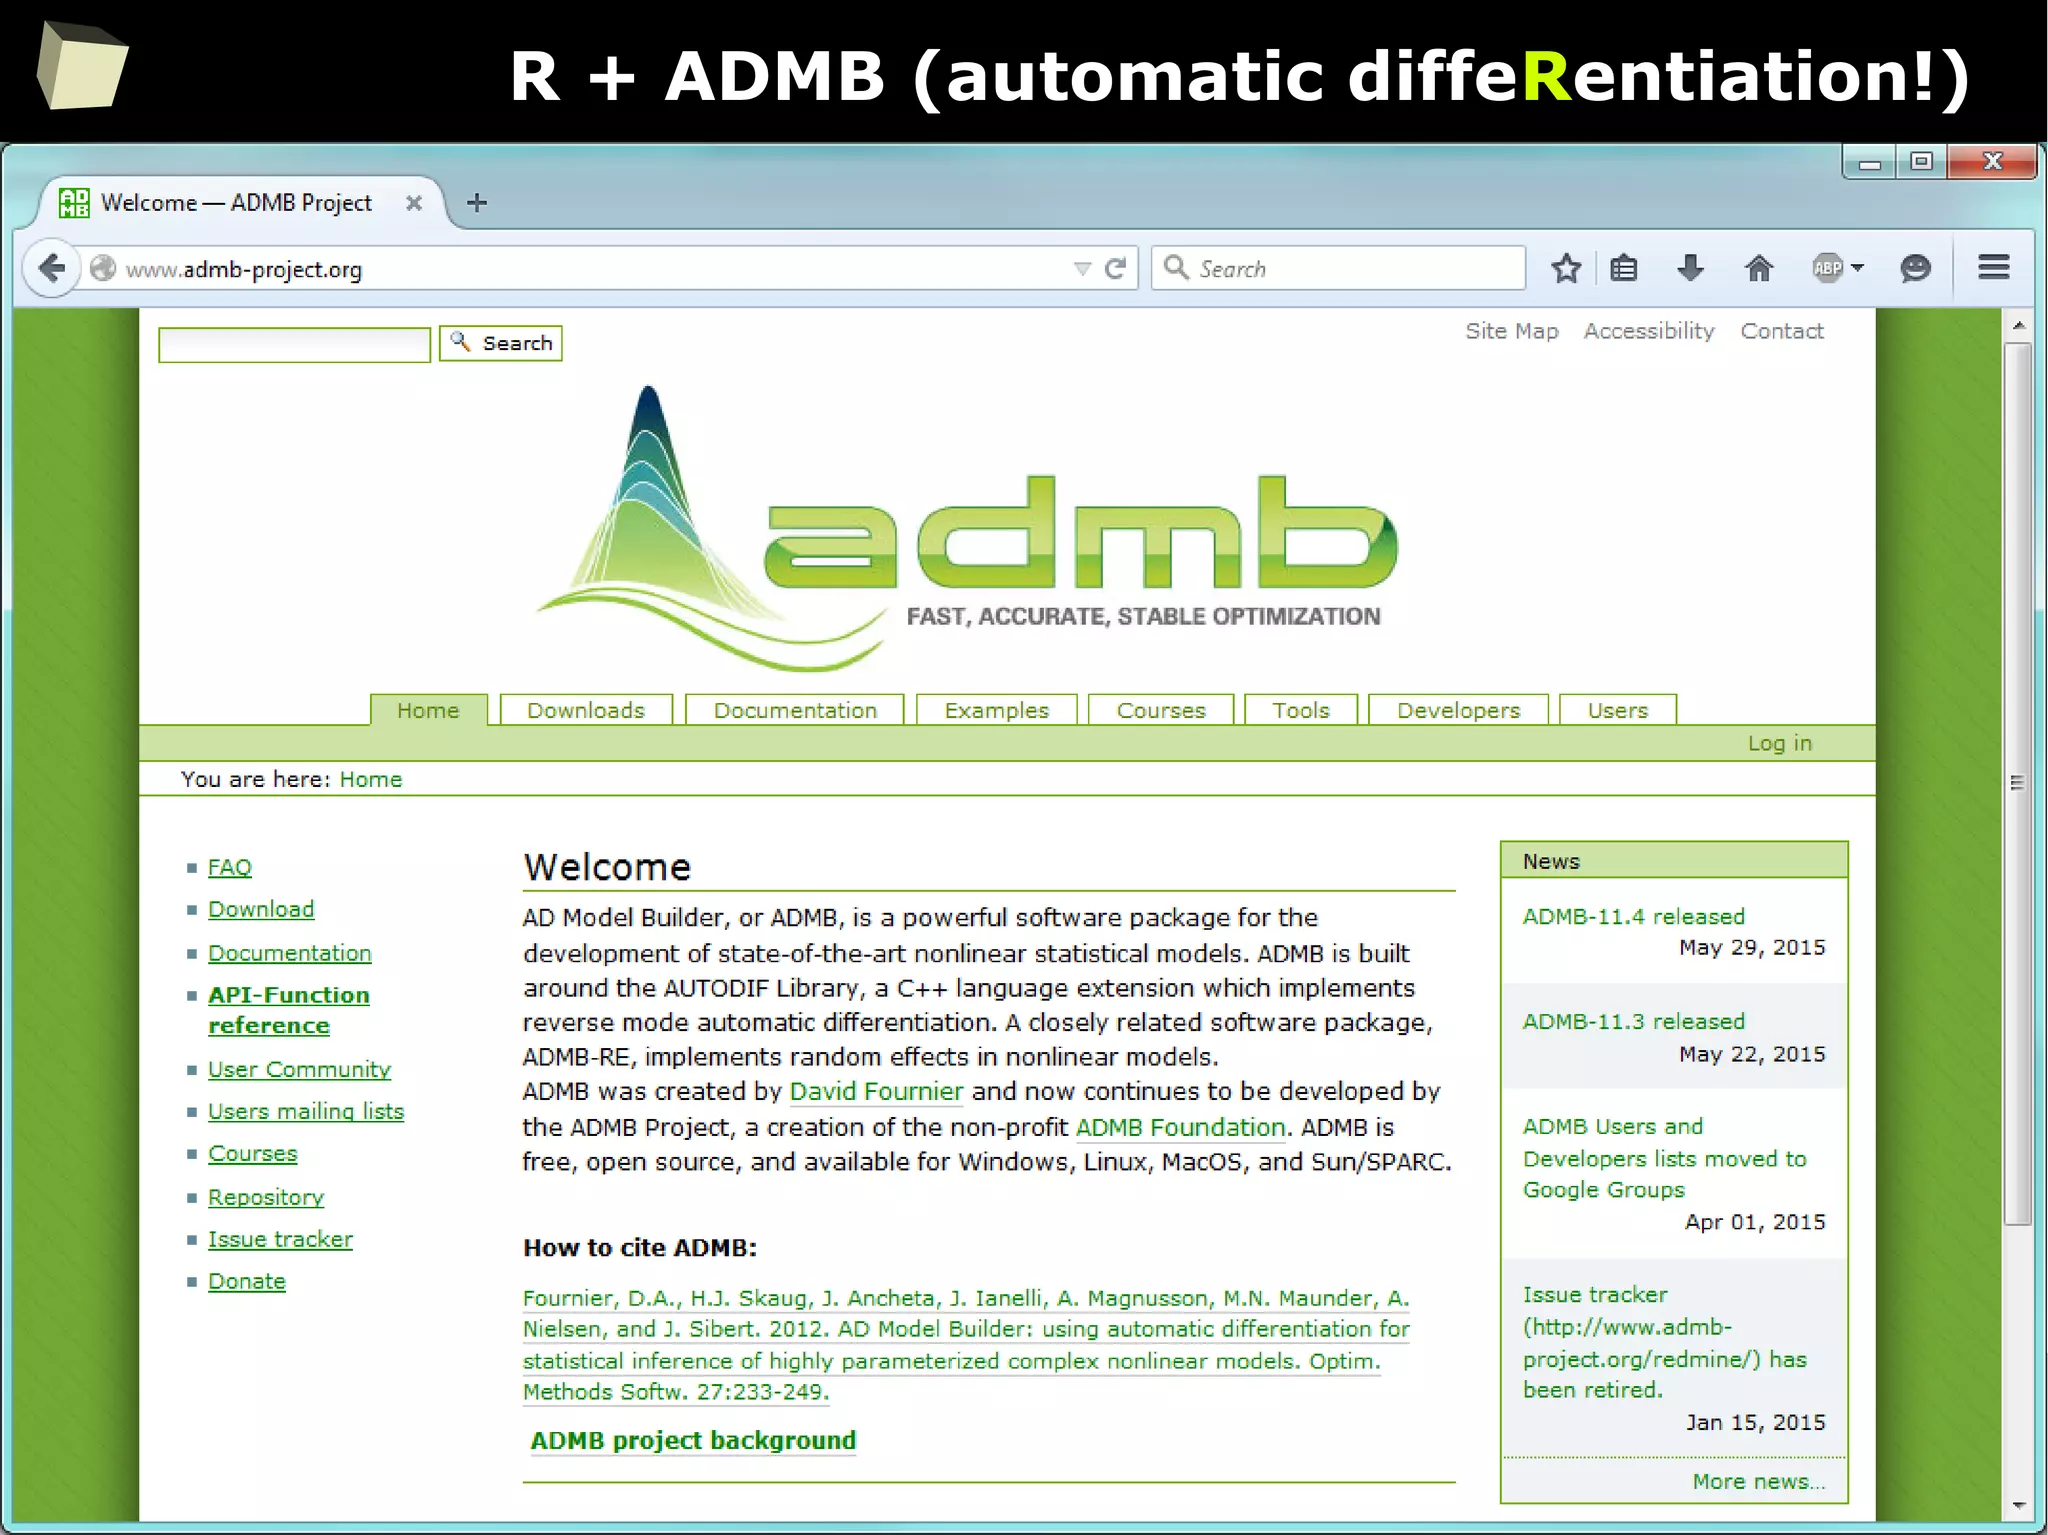Open the Firefox hamburger menu
The width and height of the screenshot is (2048, 1535).
(x=1993, y=267)
